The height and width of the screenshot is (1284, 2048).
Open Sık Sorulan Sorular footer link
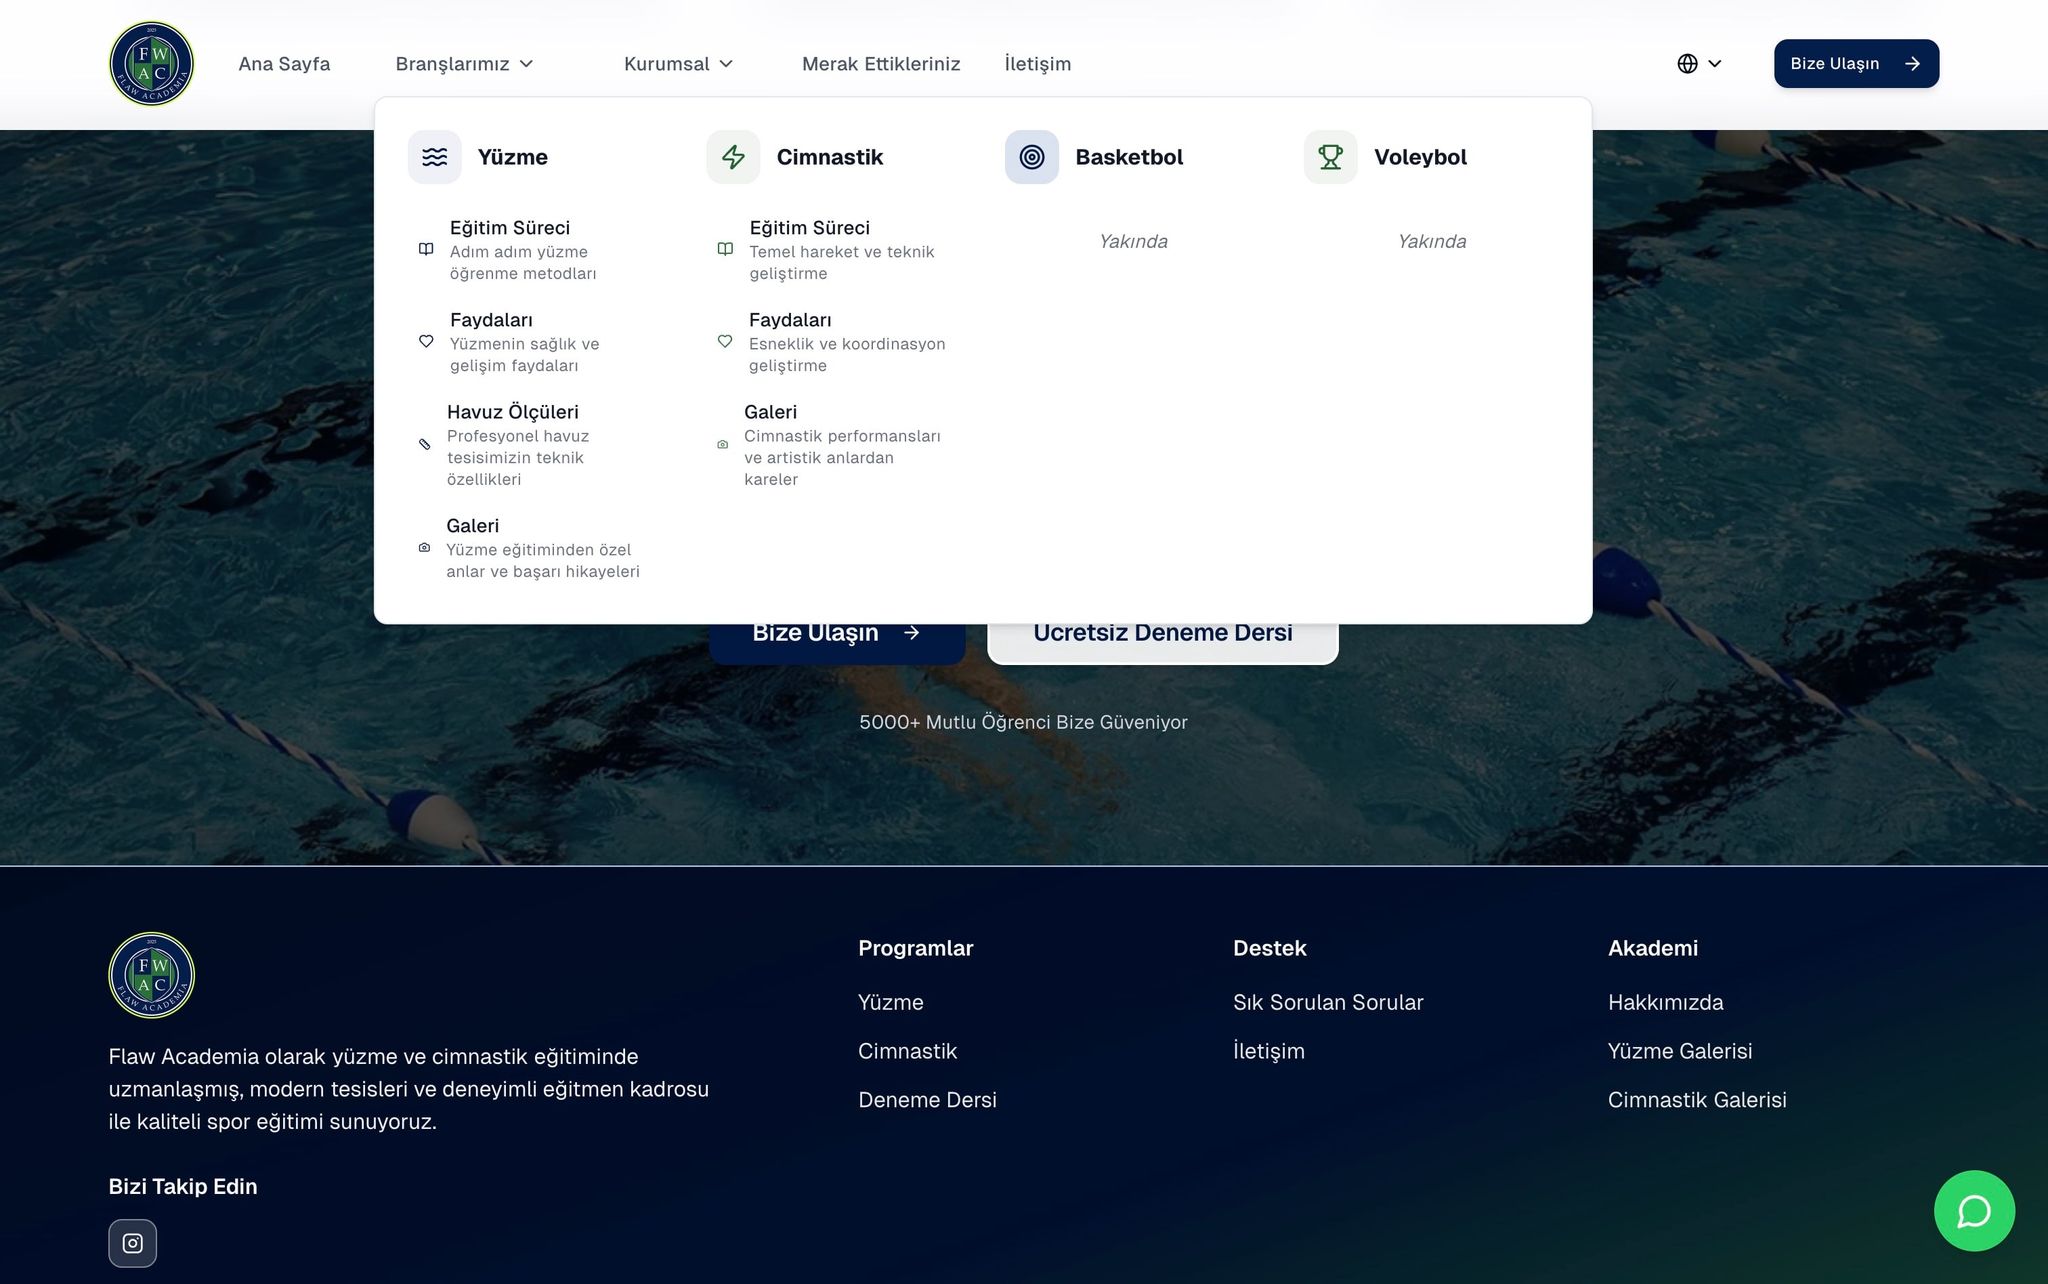1328,1002
